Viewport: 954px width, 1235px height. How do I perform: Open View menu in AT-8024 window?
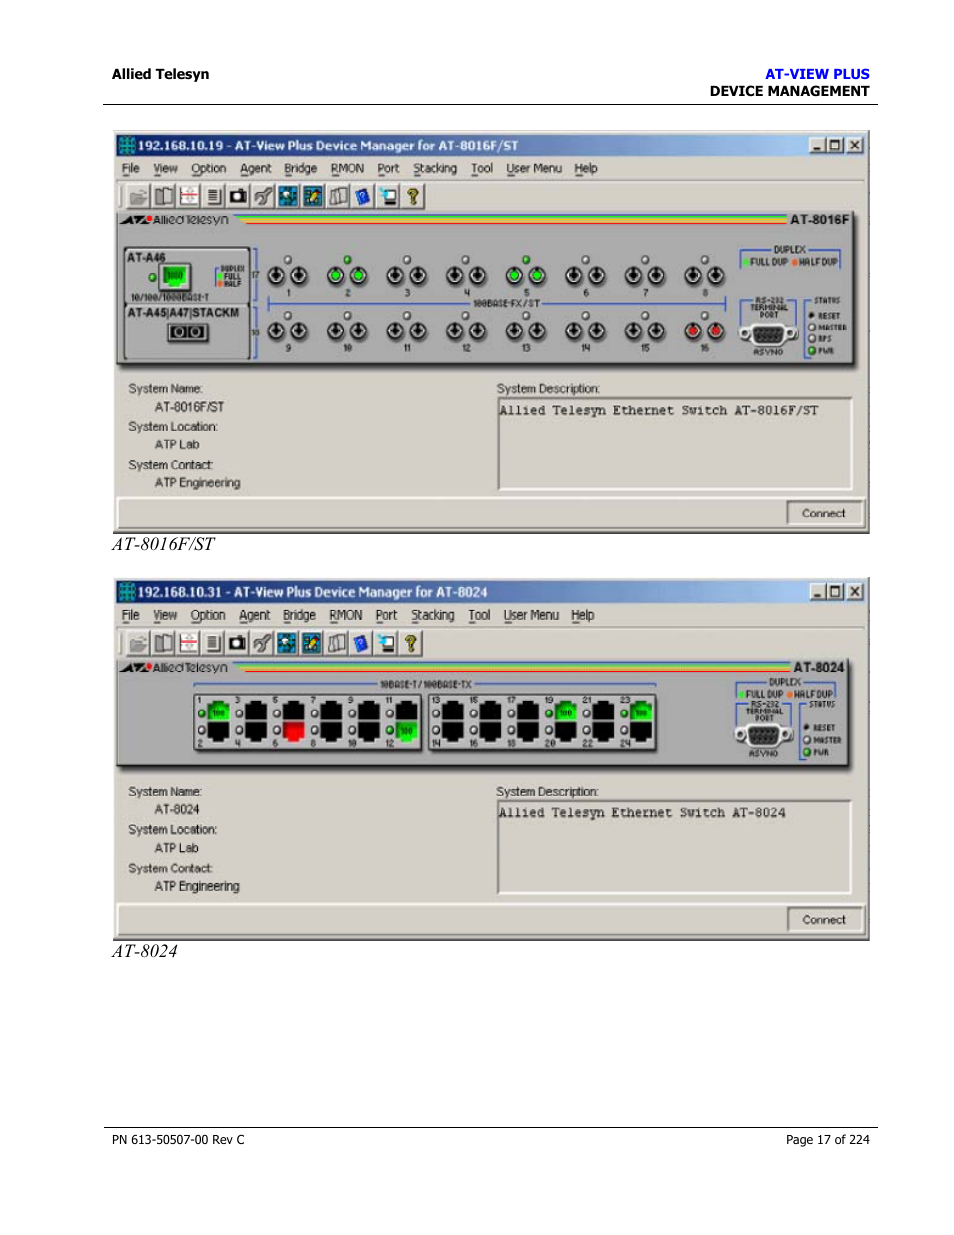(165, 615)
